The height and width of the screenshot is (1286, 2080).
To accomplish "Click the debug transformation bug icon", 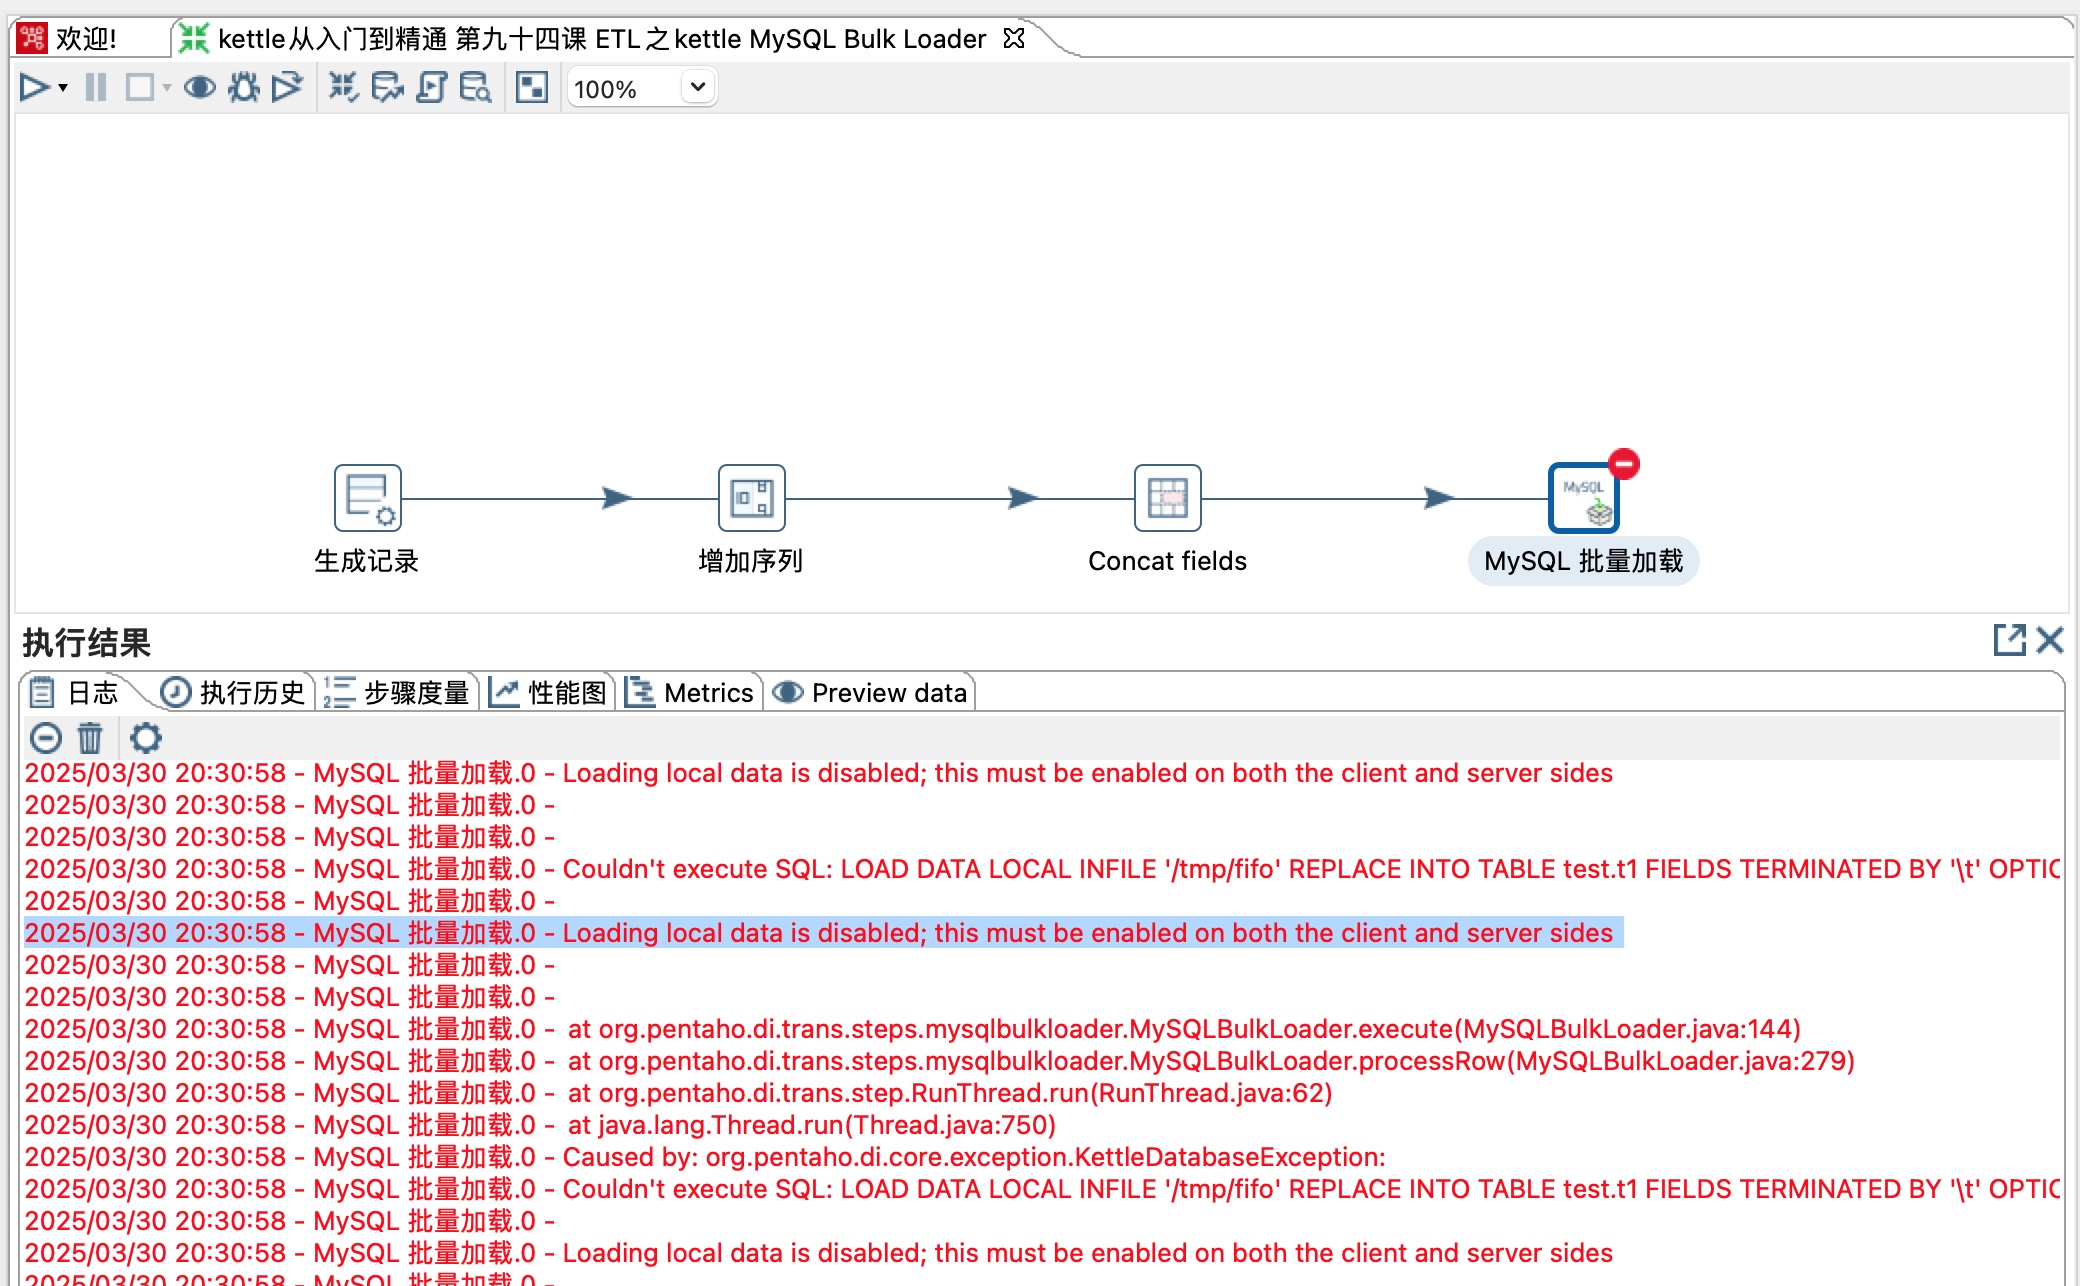I will pos(243,88).
